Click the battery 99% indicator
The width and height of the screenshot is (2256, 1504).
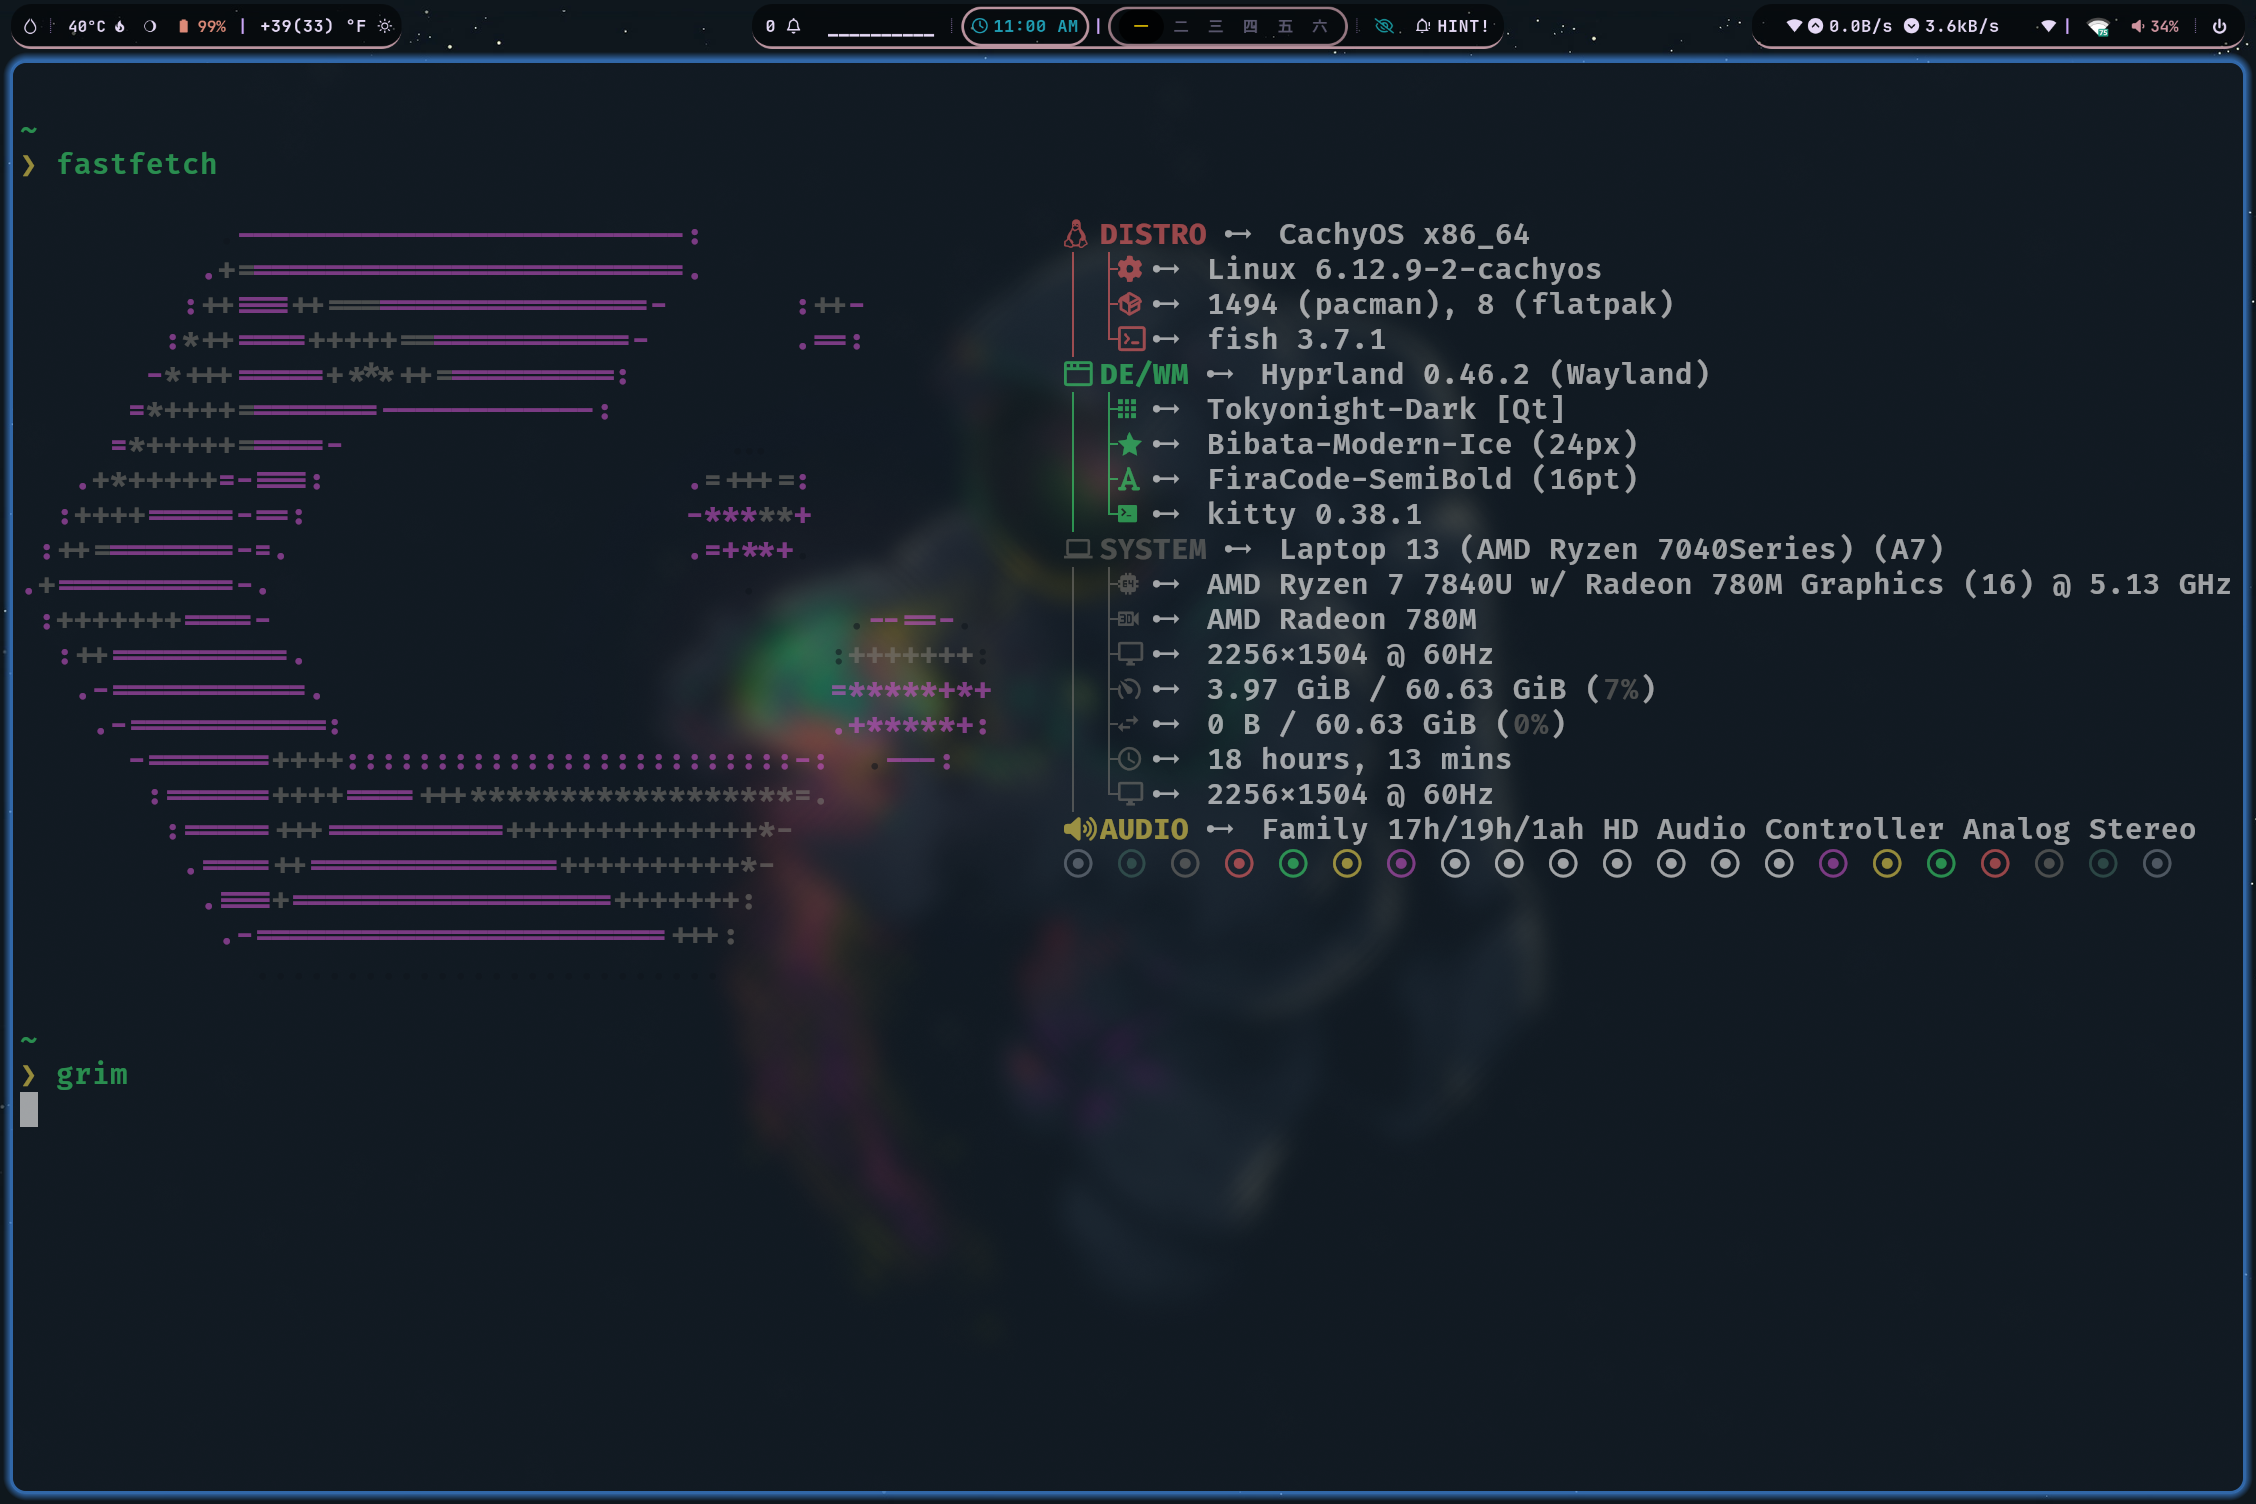pyautogui.click(x=202, y=26)
